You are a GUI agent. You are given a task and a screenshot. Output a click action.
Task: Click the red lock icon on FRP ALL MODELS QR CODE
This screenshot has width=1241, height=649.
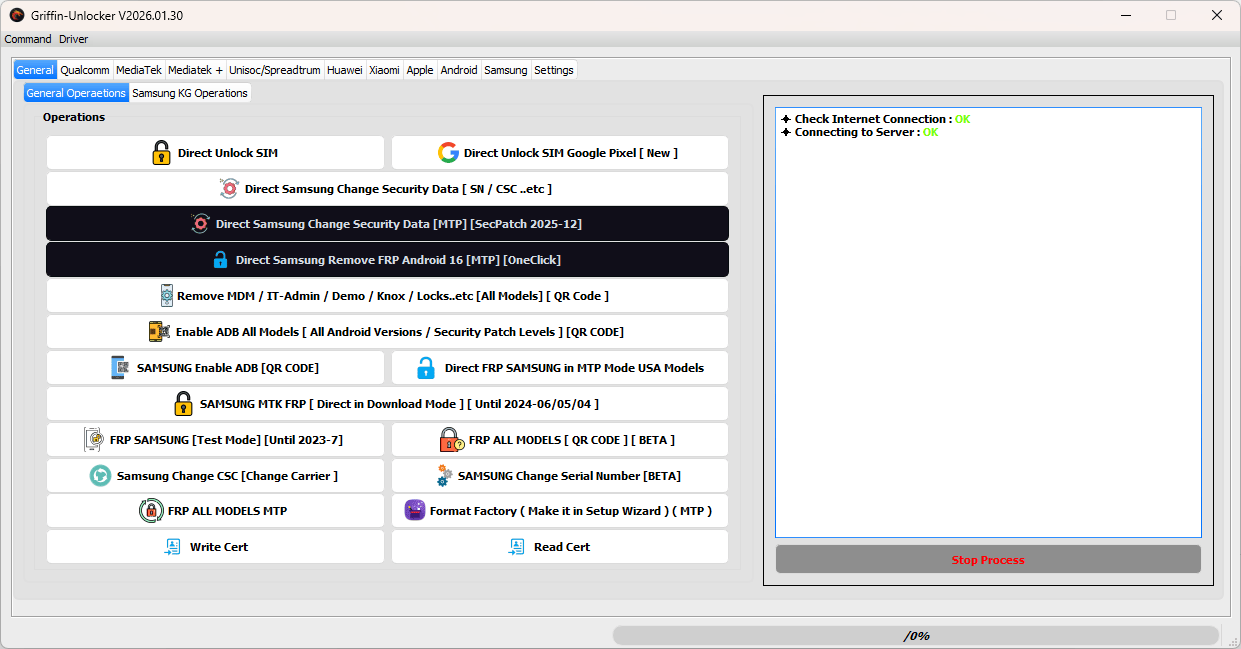[x=451, y=439]
